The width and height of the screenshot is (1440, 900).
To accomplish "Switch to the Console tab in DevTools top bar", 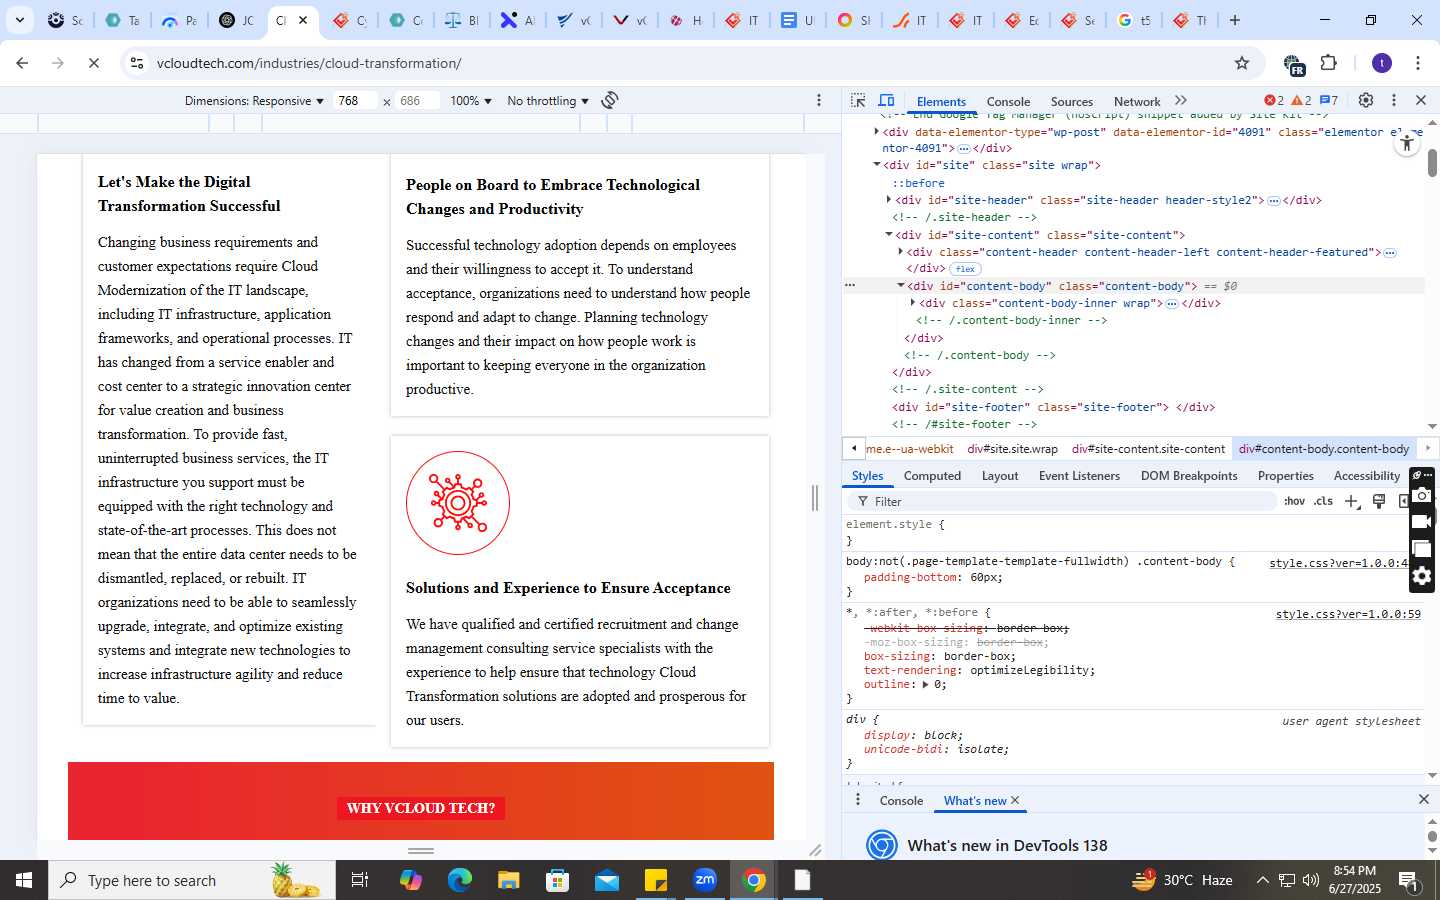I will click(x=1008, y=101).
